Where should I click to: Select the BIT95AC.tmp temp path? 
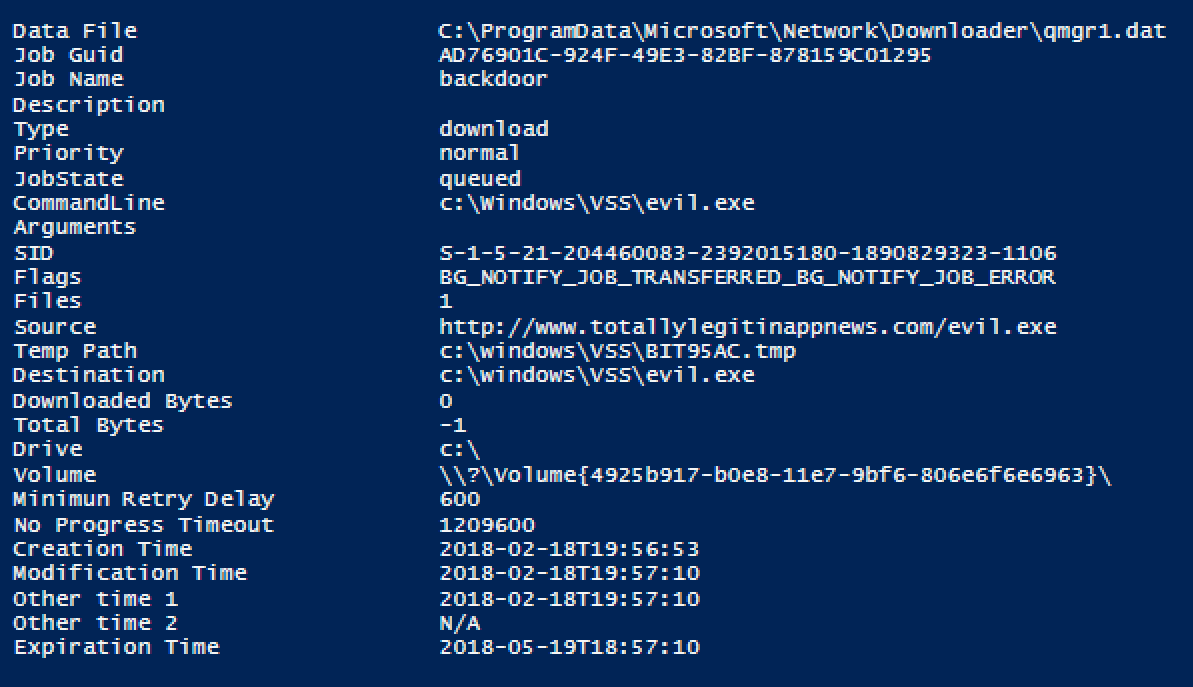[617, 351]
